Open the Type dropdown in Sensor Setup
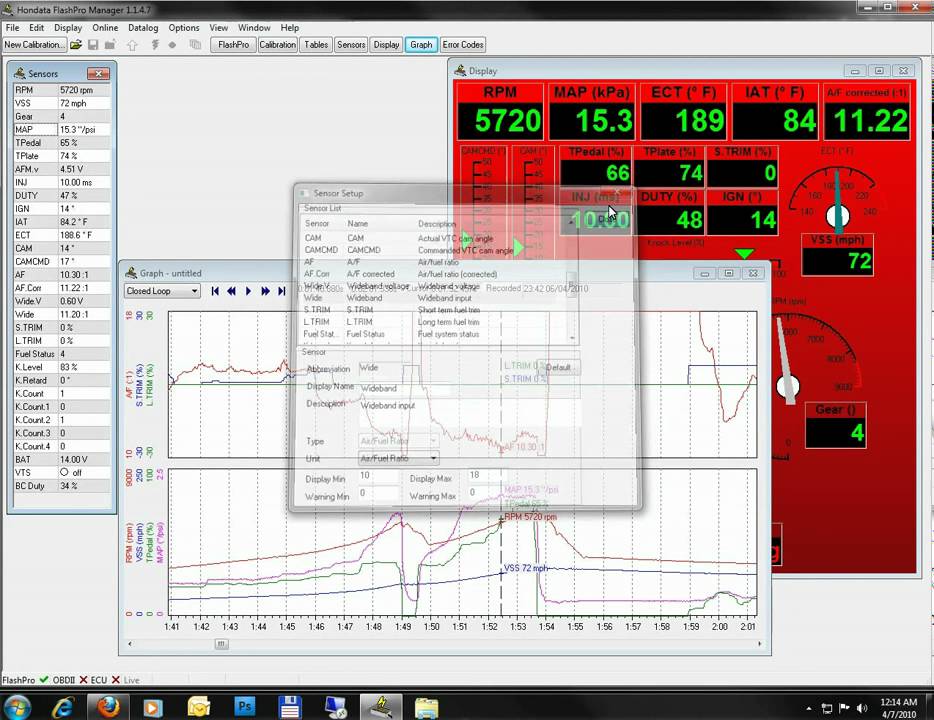The height and width of the screenshot is (720, 934). (399, 441)
